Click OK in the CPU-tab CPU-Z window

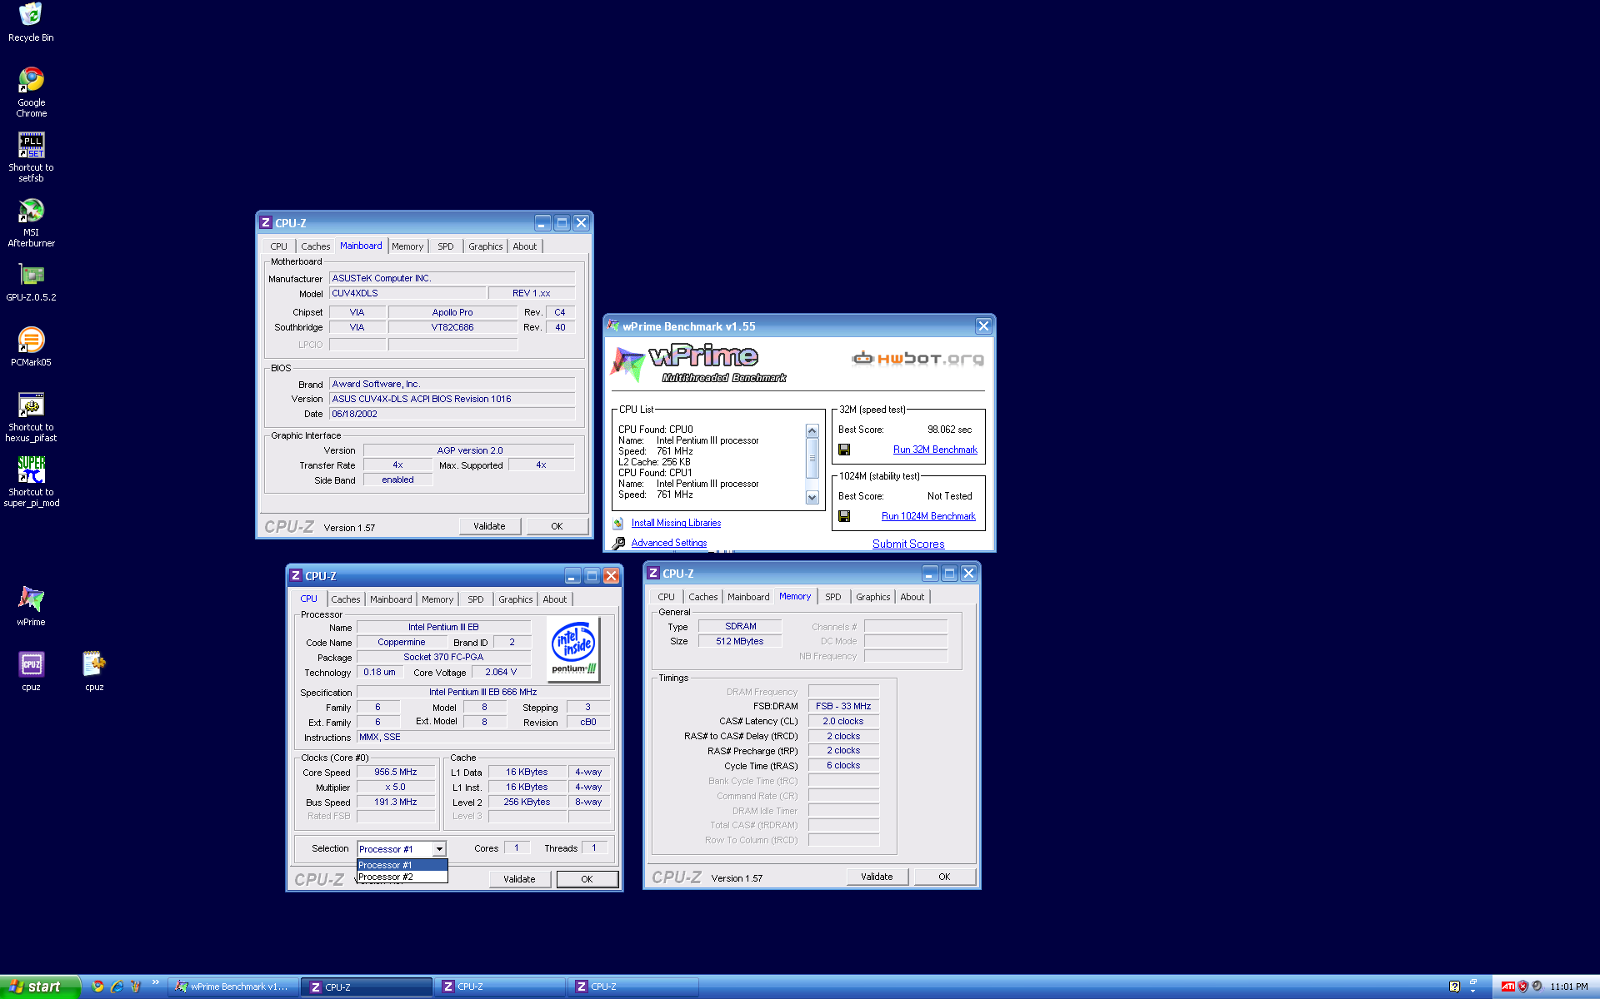pos(587,880)
